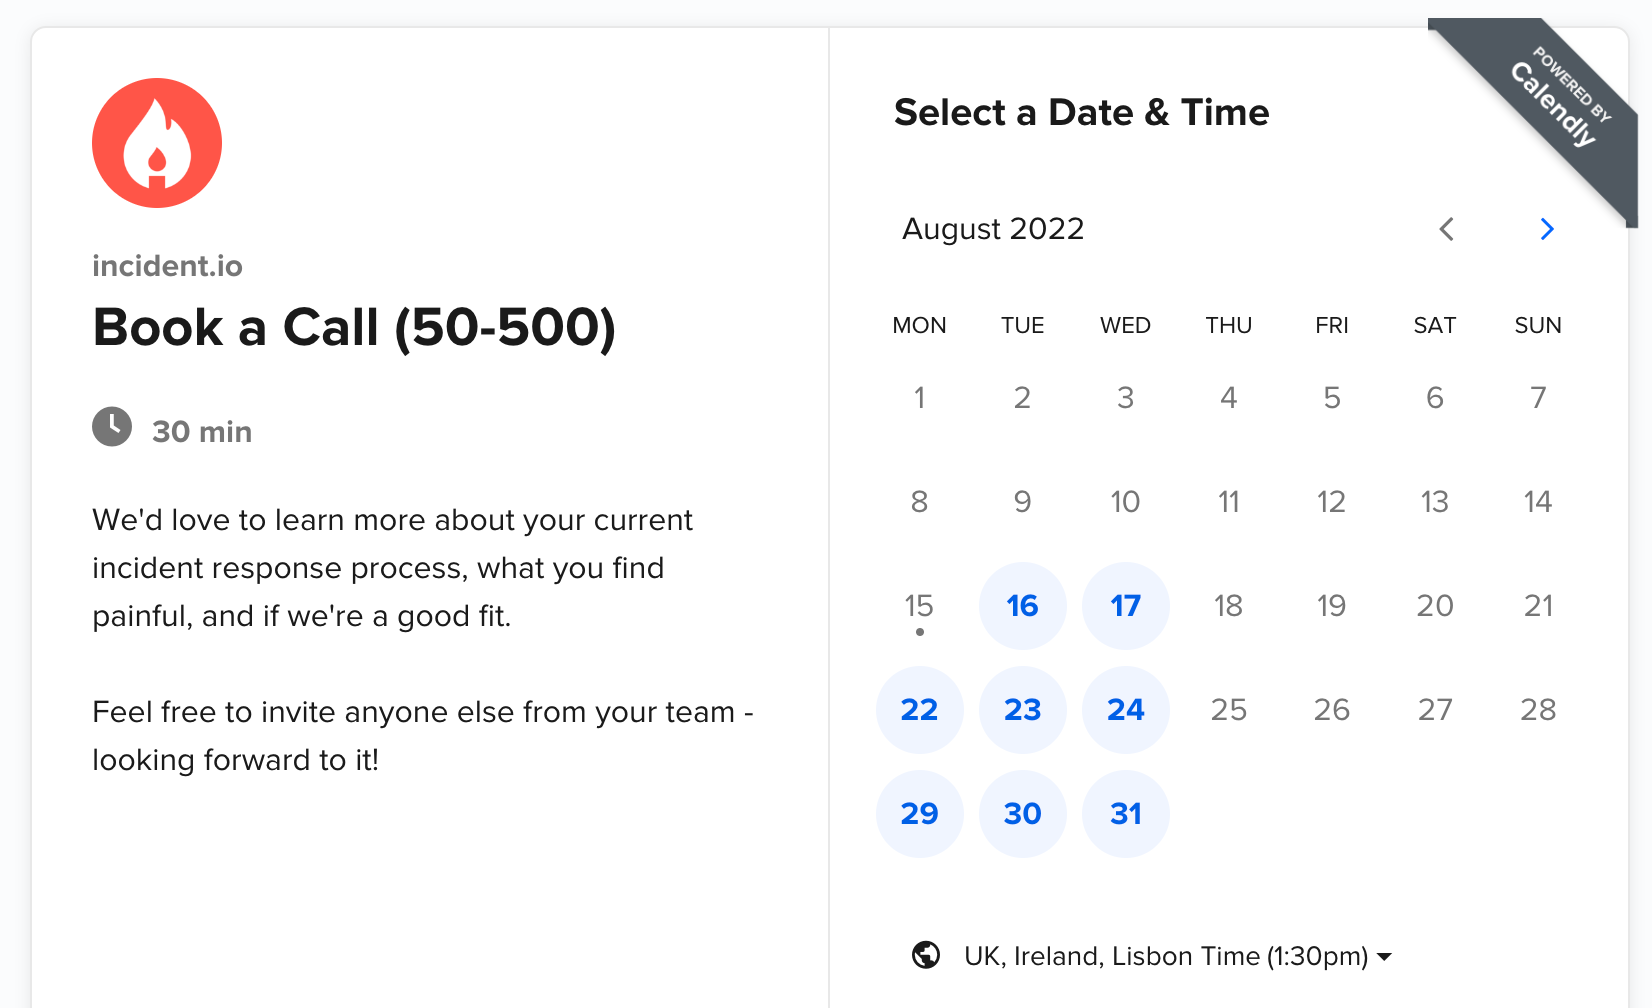Select August 17 on the calendar

pos(1125,605)
